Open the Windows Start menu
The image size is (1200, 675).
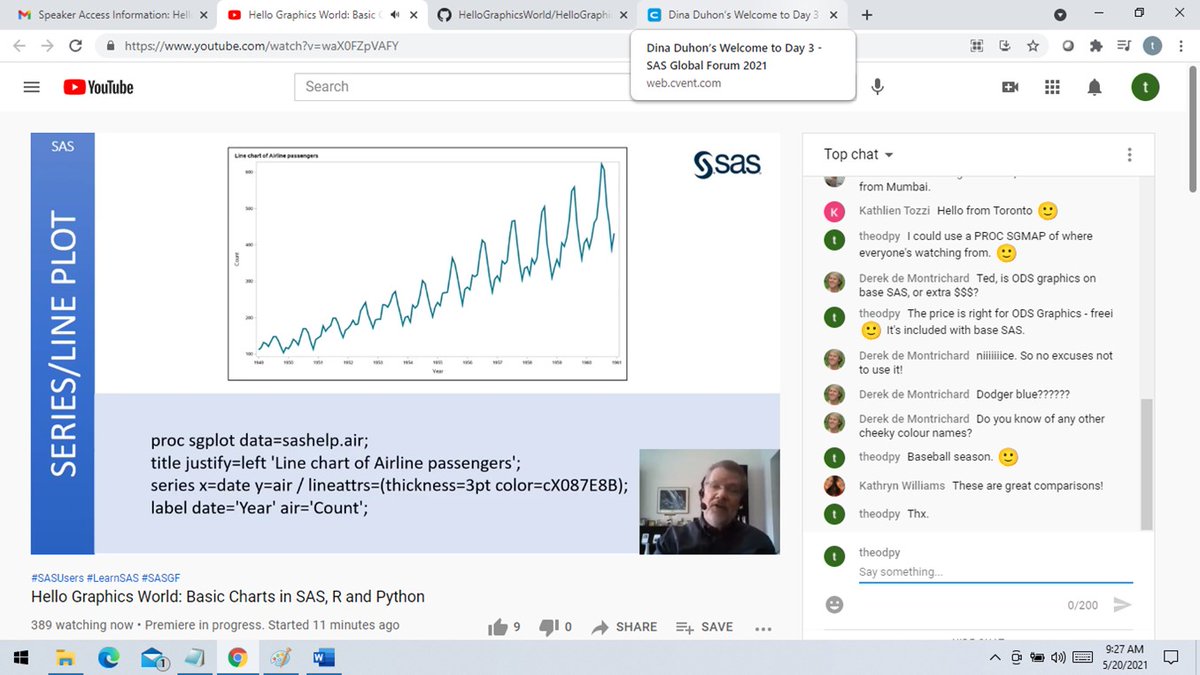coord(21,657)
